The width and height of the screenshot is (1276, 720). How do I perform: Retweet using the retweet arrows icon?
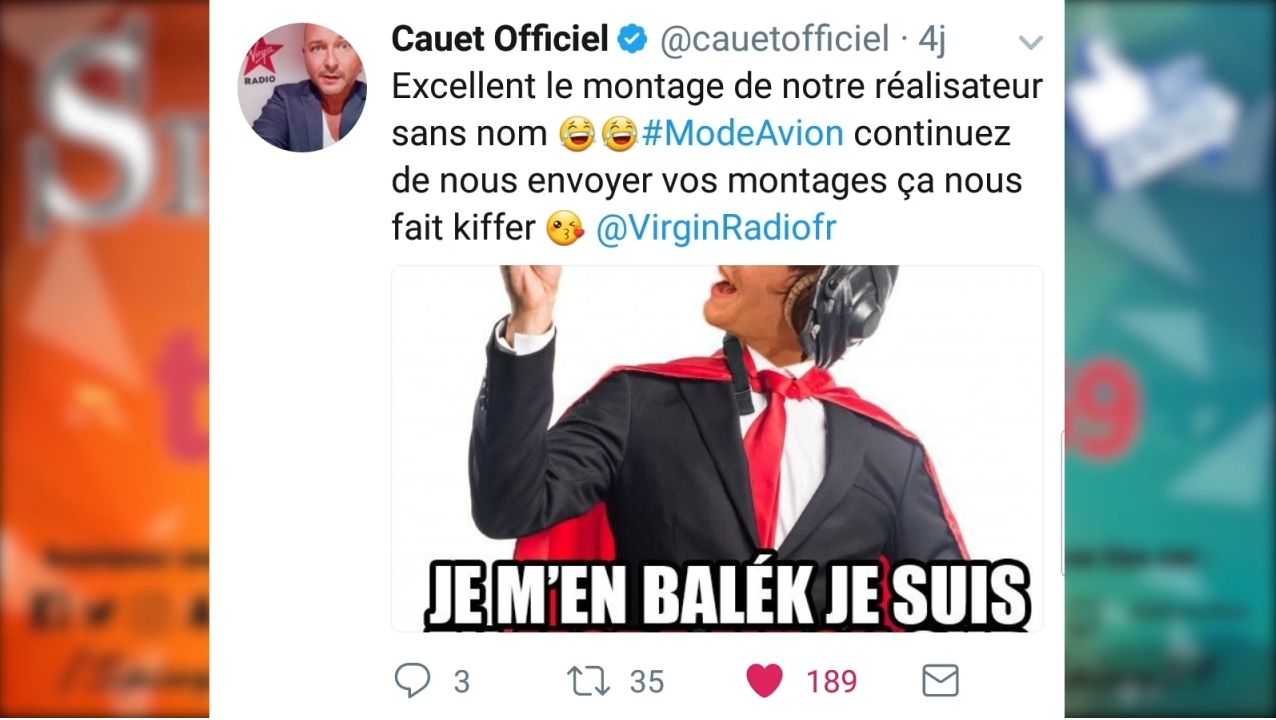[x=588, y=681]
